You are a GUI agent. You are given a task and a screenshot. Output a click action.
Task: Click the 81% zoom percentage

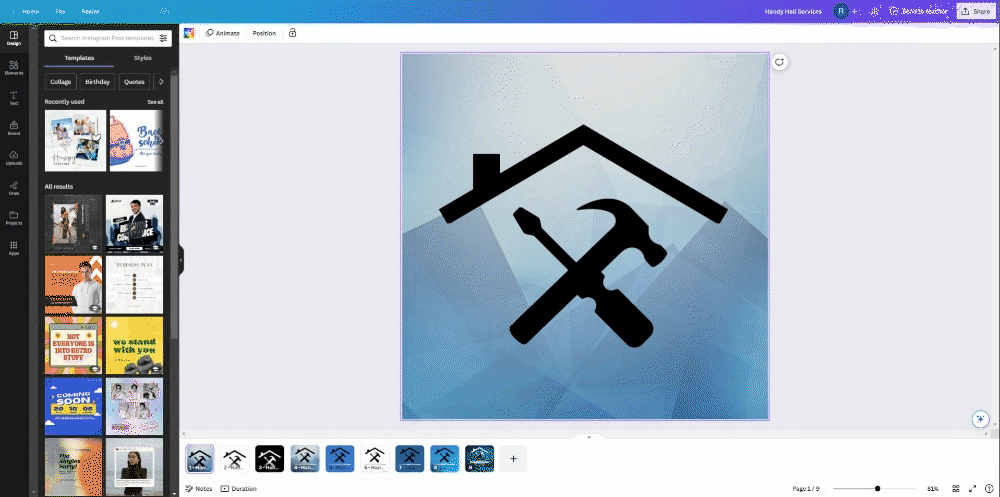tap(932, 489)
